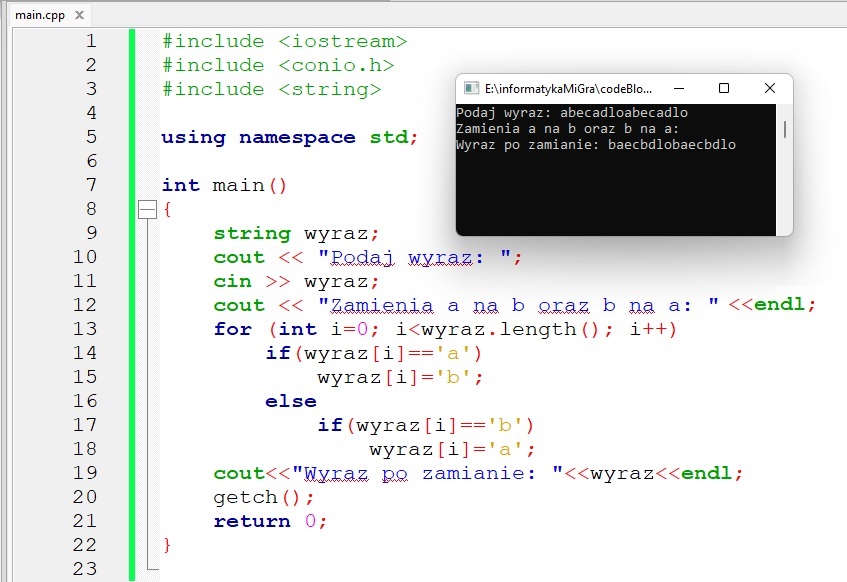
Task: Click the "Zamienia a na b oraz b na a: " string literal
Action: click(519, 305)
